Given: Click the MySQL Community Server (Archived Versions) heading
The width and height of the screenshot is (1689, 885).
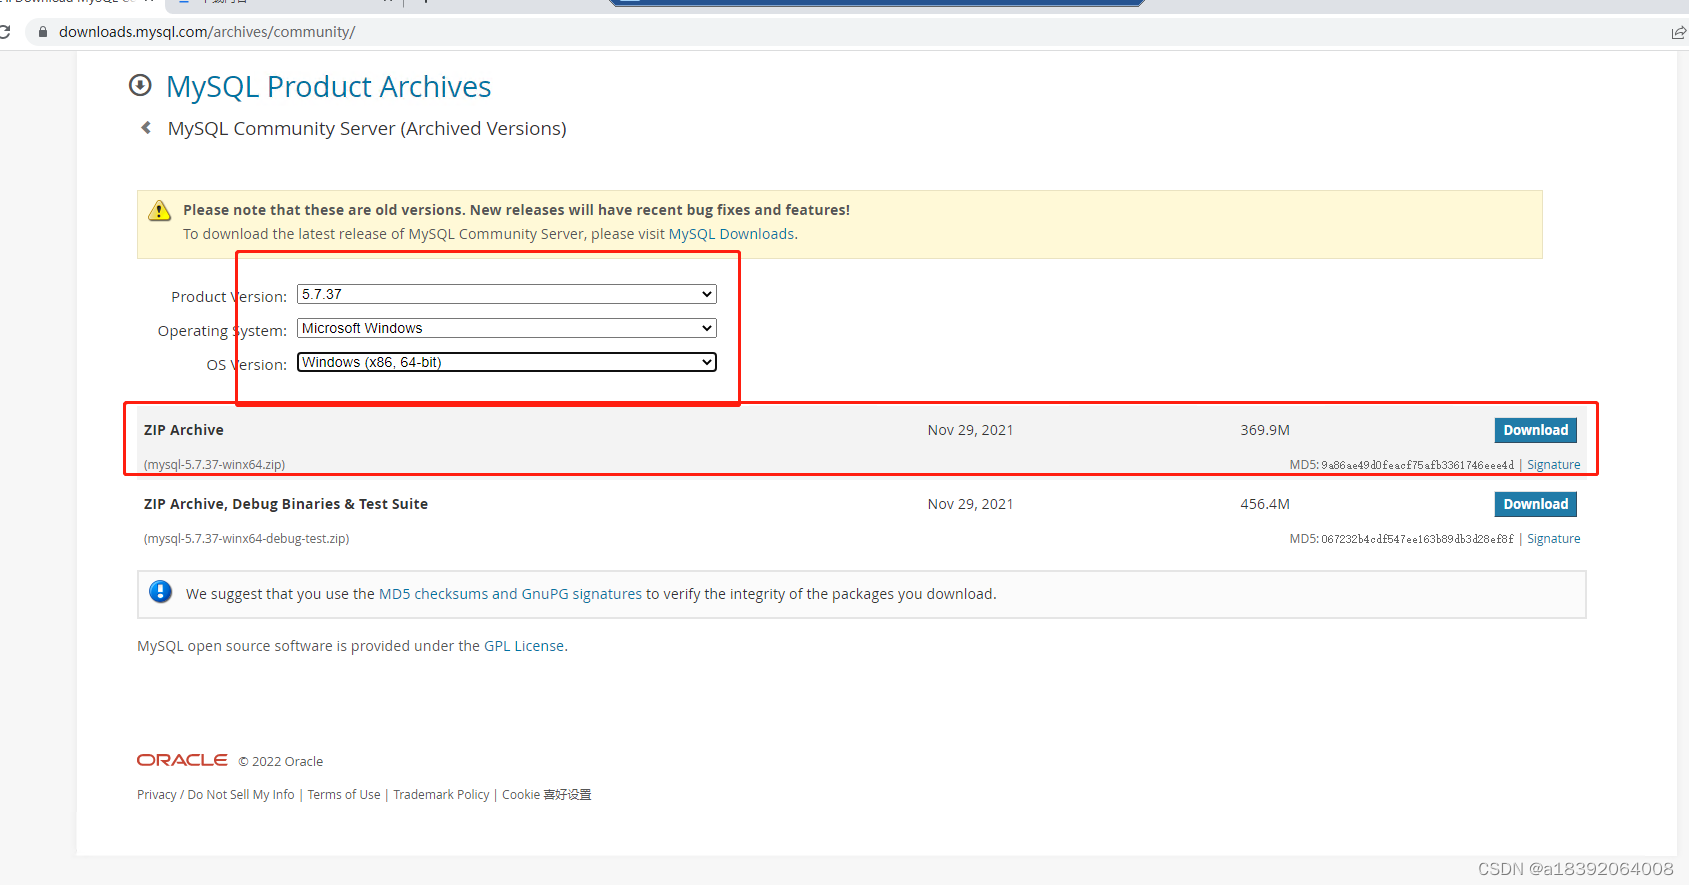Looking at the screenshot, I should pos(367,129).
